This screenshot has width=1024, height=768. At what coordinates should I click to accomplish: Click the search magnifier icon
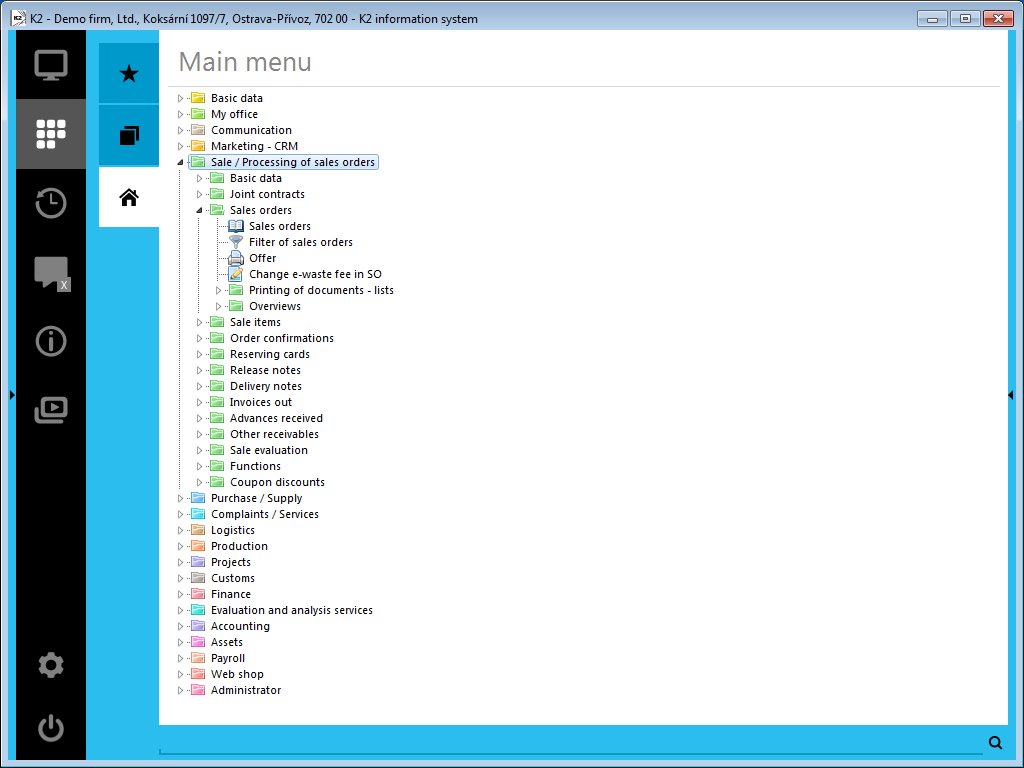[995, 743]
